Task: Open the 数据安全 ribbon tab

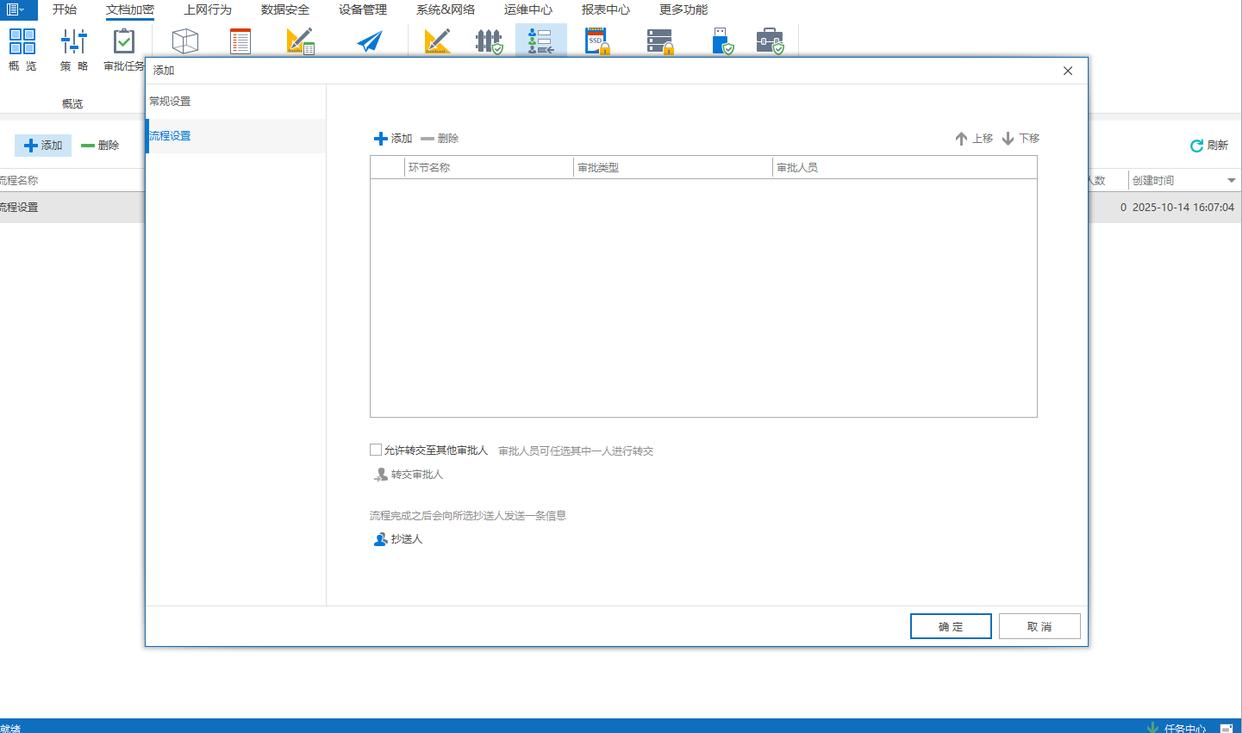Action: 285,10
